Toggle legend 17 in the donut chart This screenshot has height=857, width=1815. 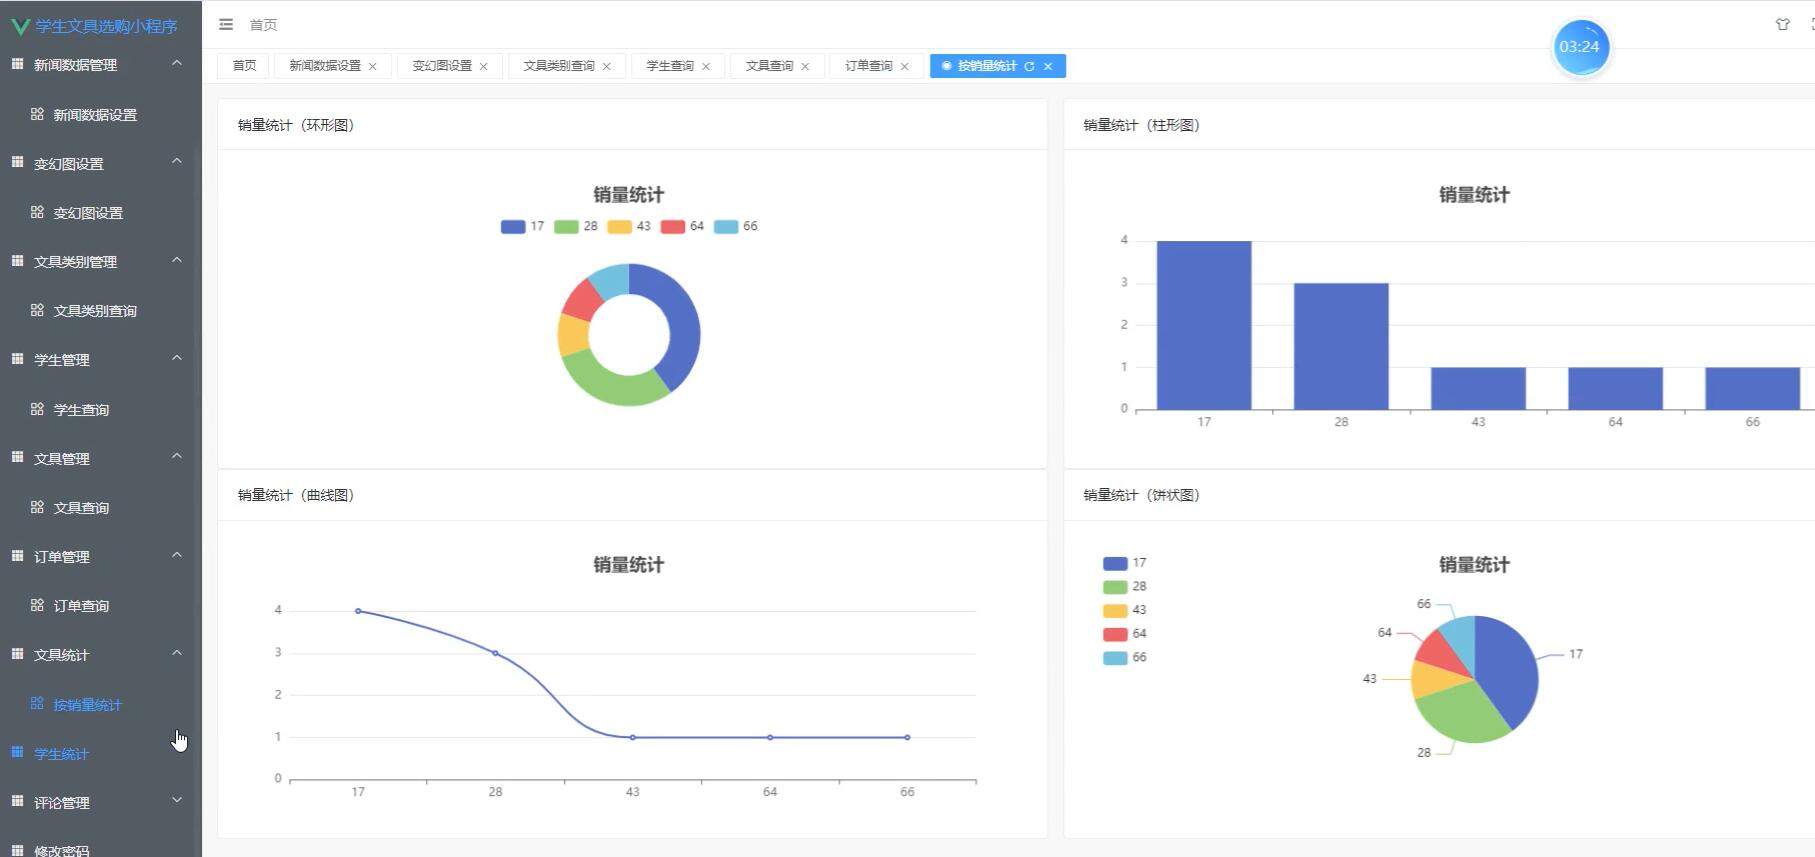[523, 227]
